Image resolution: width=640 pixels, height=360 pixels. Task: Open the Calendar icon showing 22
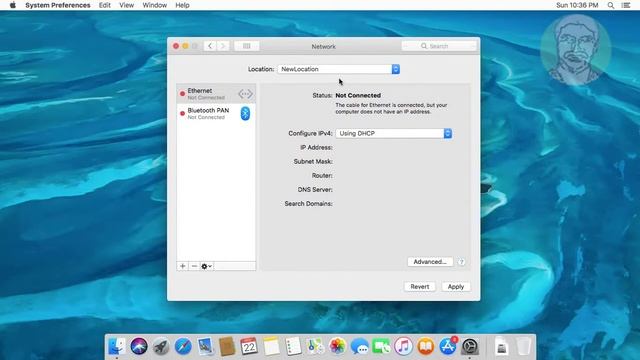249,347
